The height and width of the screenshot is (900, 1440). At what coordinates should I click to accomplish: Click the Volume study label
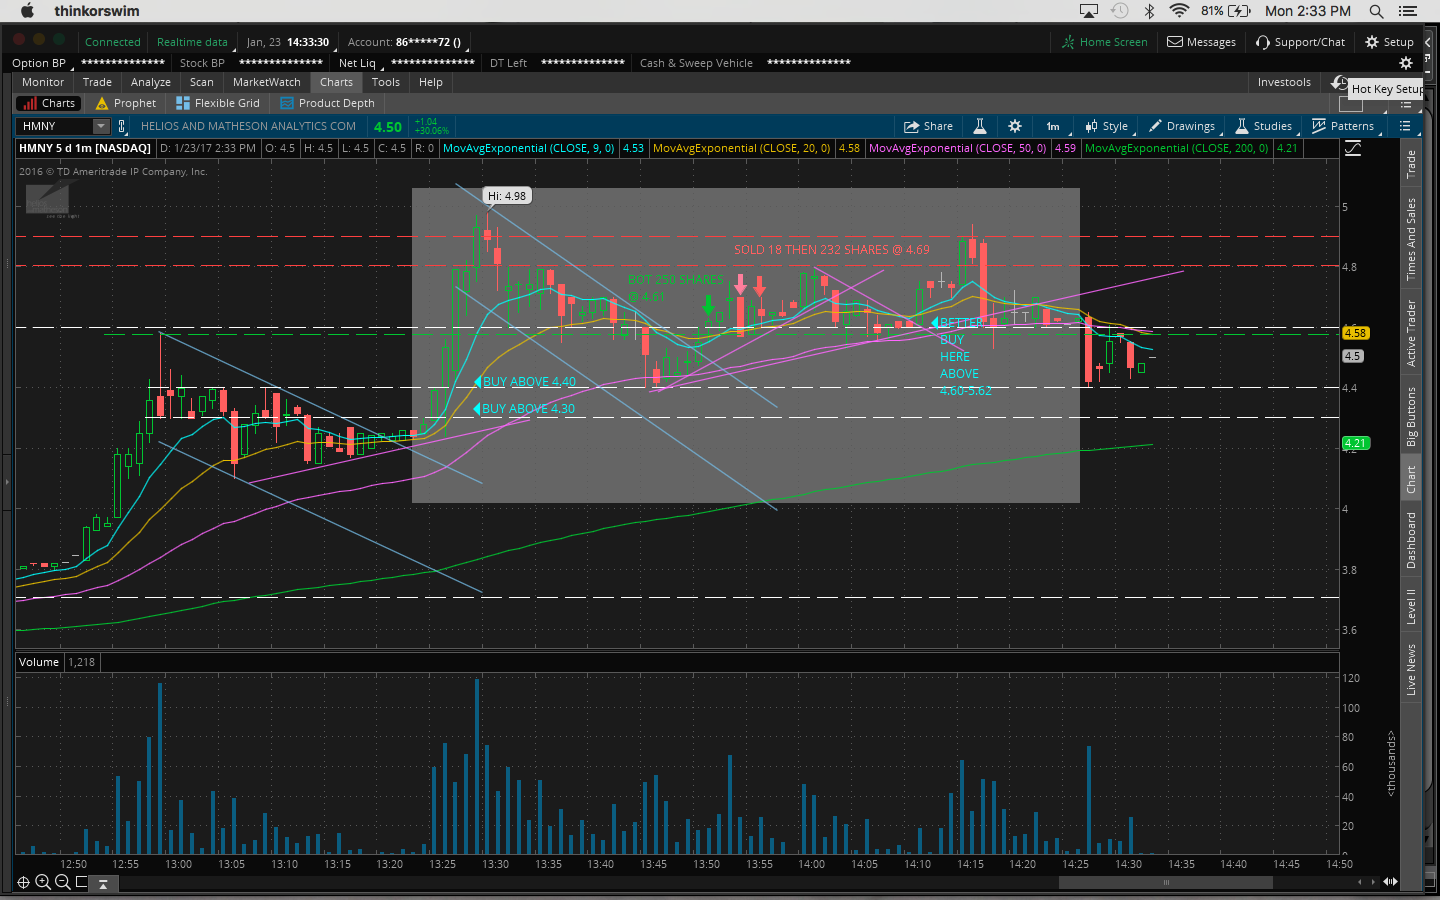coord(39,662)
